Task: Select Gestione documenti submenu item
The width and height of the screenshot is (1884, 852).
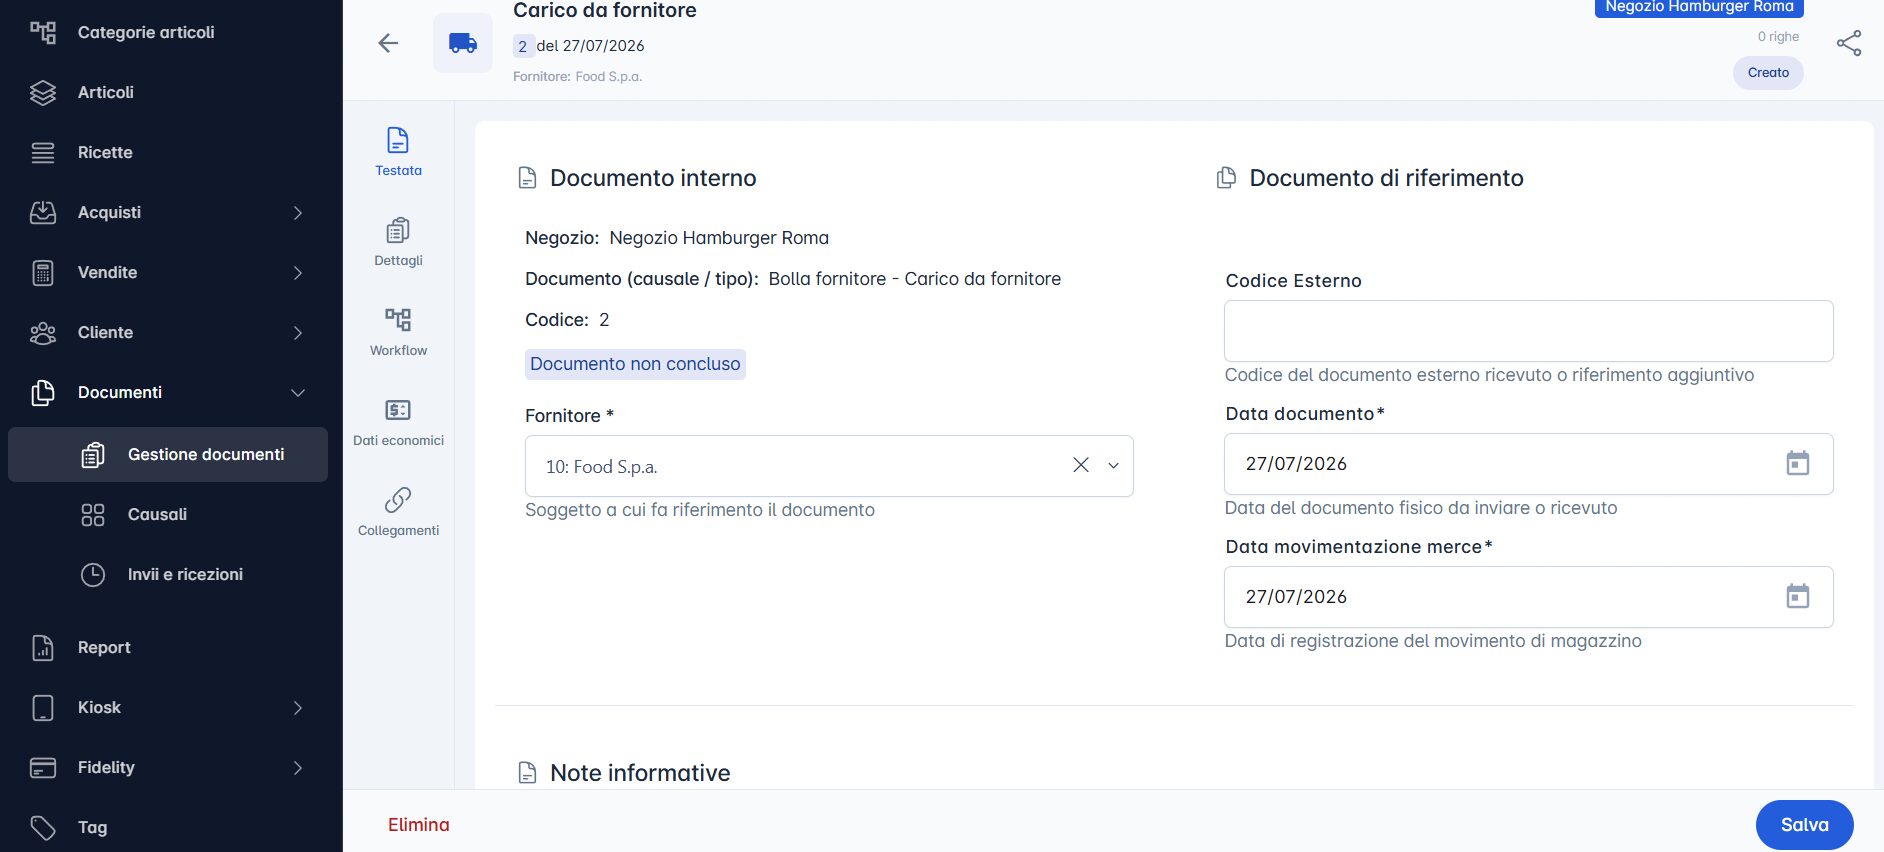Action: point(168,454)
